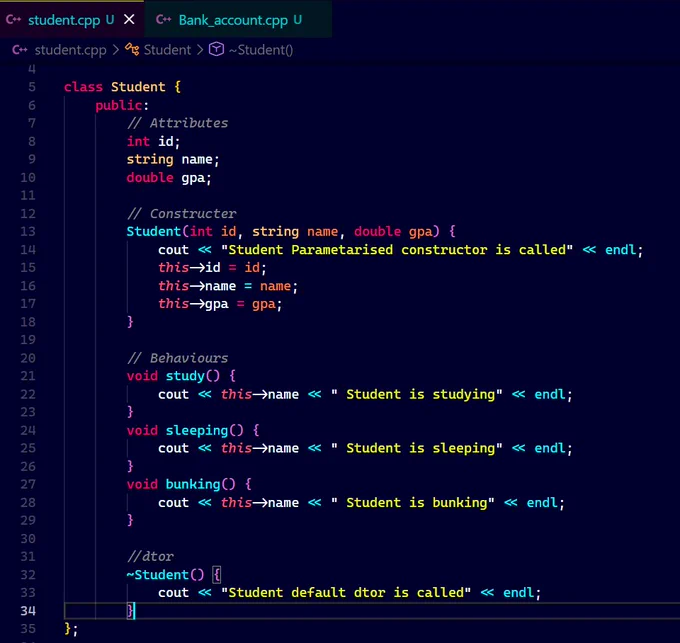Image resolution: width=680 pixels, height=643 pixels.
Task: Click the '// Attributes' comment
Action: (x=177, y=123)
